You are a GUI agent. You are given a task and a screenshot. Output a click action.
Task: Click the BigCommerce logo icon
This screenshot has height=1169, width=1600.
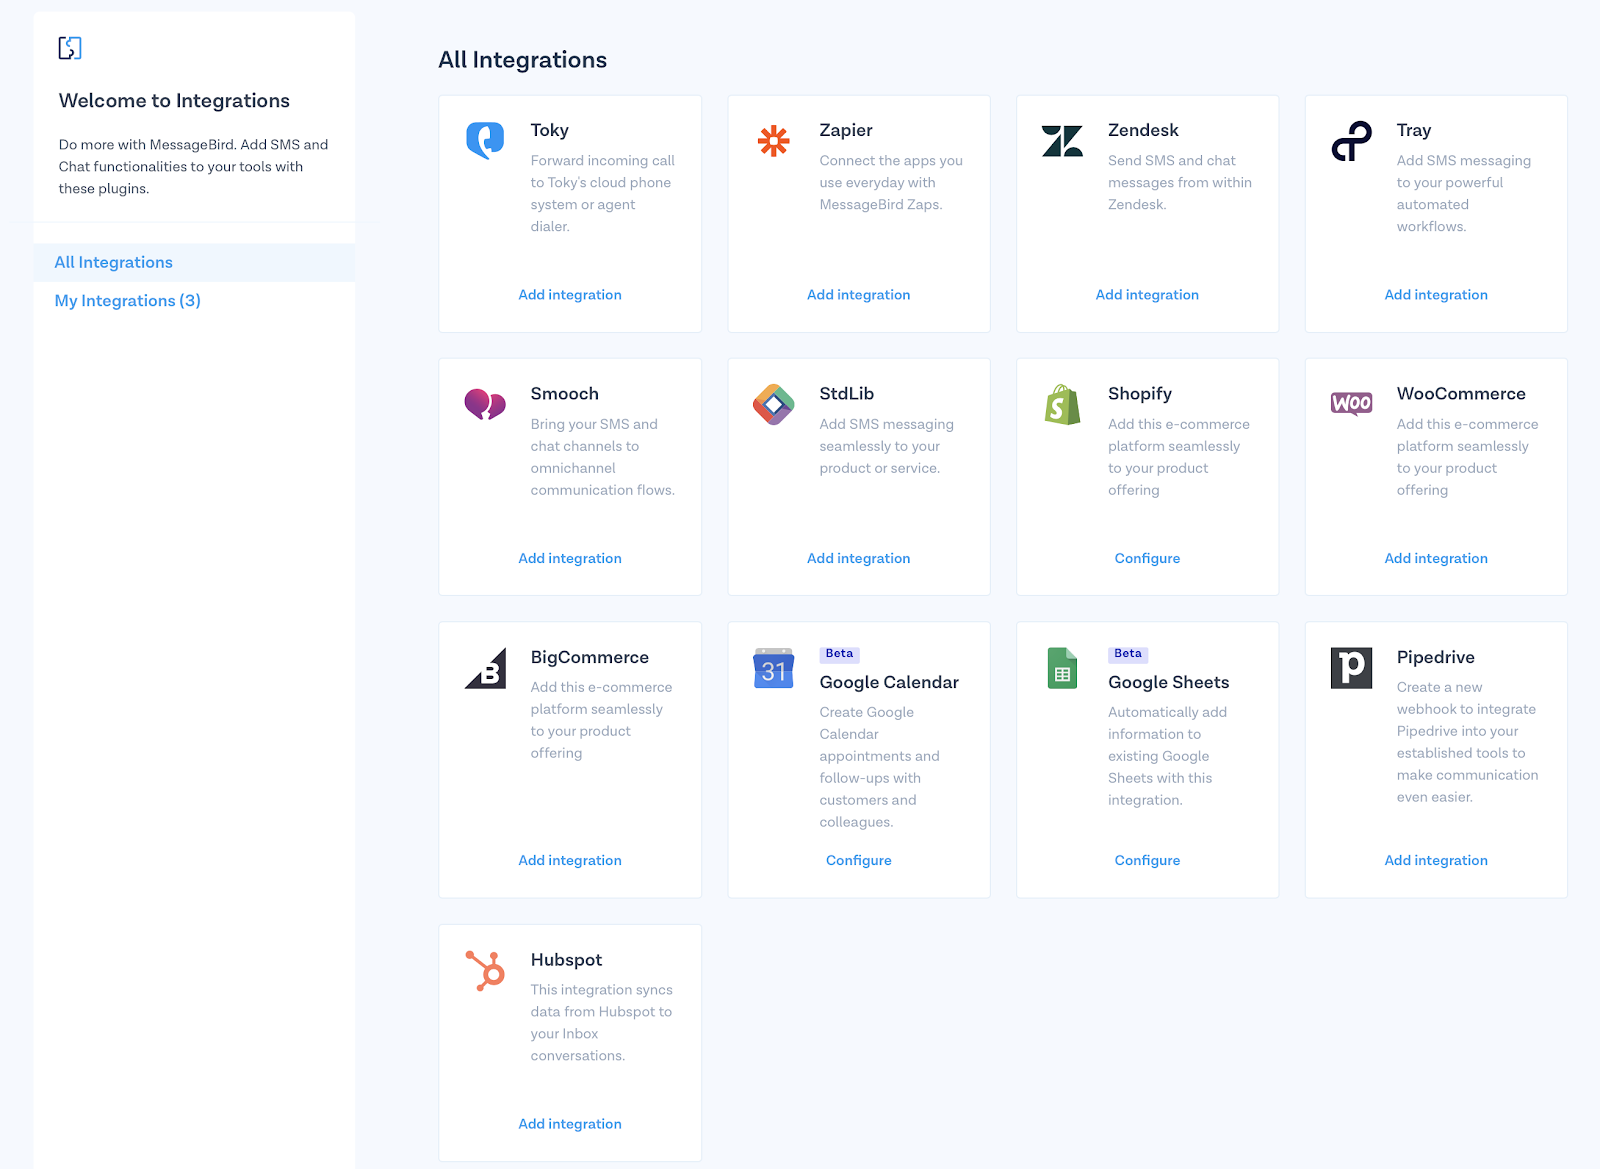click(485, 668)
